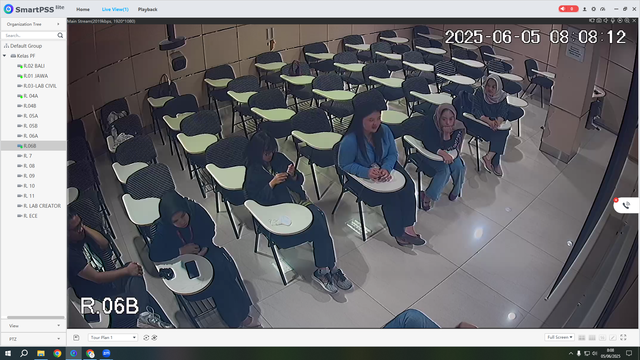Open File Explorer from taskbar
The width and height of the screenshot is (640, 360).
[x=41, y=353]
